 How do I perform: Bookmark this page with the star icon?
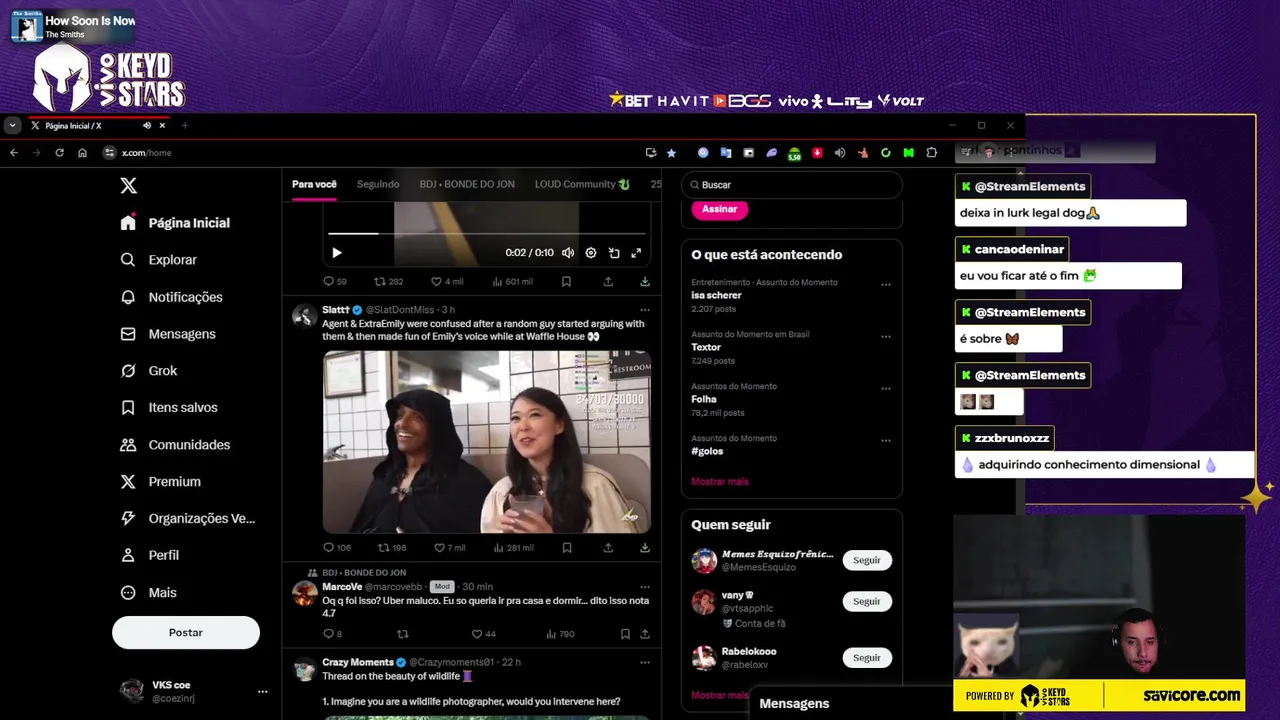[x=671, y=153]
